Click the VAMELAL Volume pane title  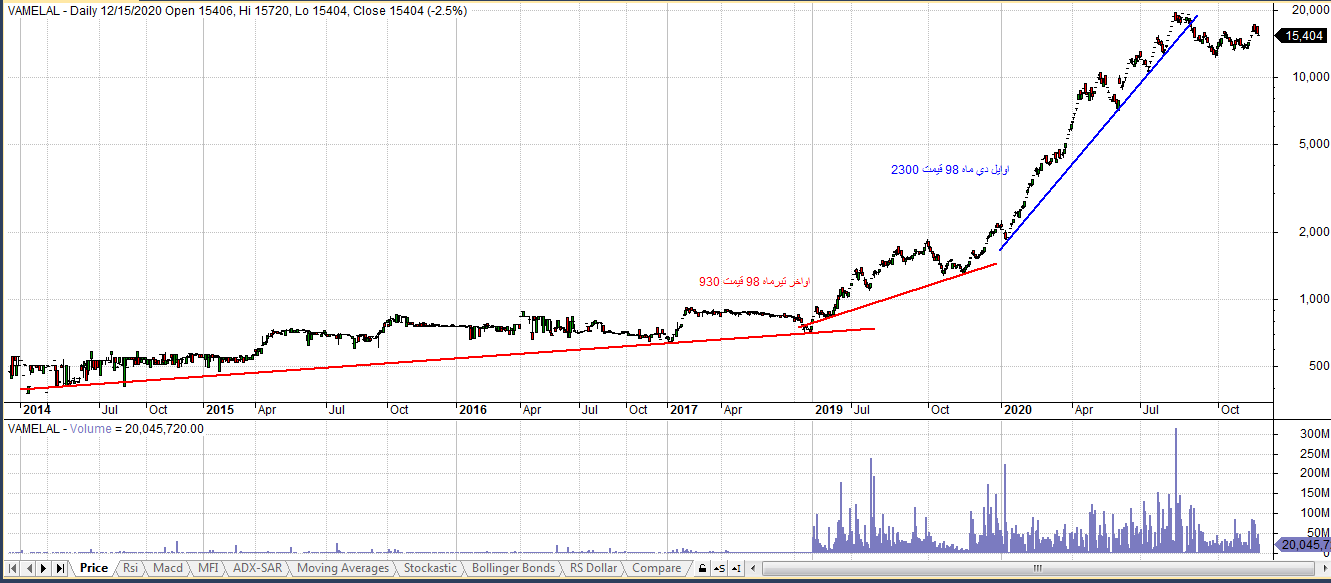(x=106, y=429)
